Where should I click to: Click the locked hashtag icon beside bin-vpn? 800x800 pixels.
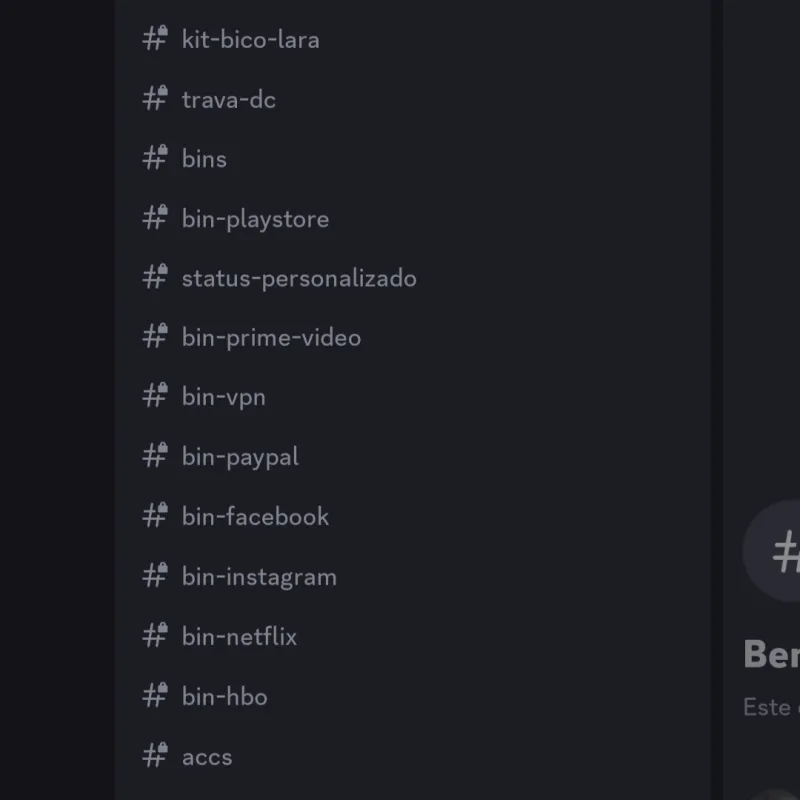click(x=153, y=396)
